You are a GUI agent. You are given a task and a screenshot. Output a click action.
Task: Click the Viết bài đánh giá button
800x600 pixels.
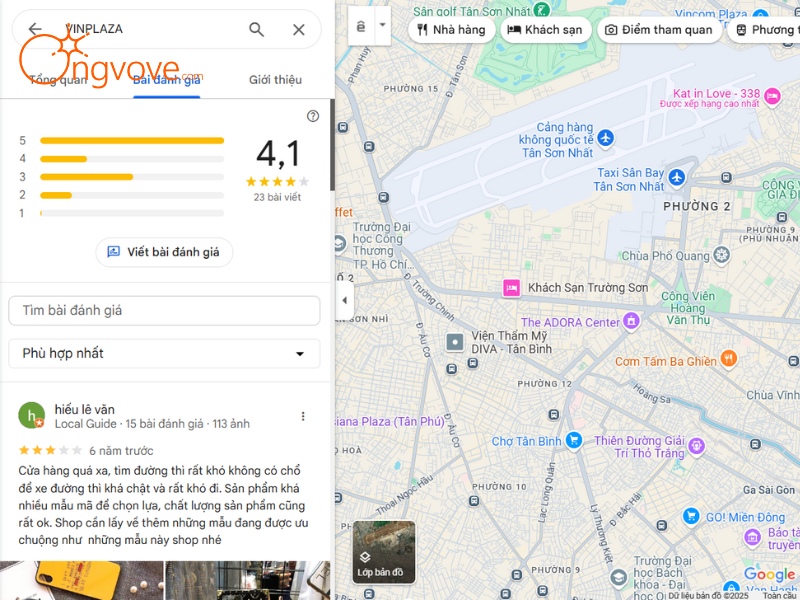(164, 252)
